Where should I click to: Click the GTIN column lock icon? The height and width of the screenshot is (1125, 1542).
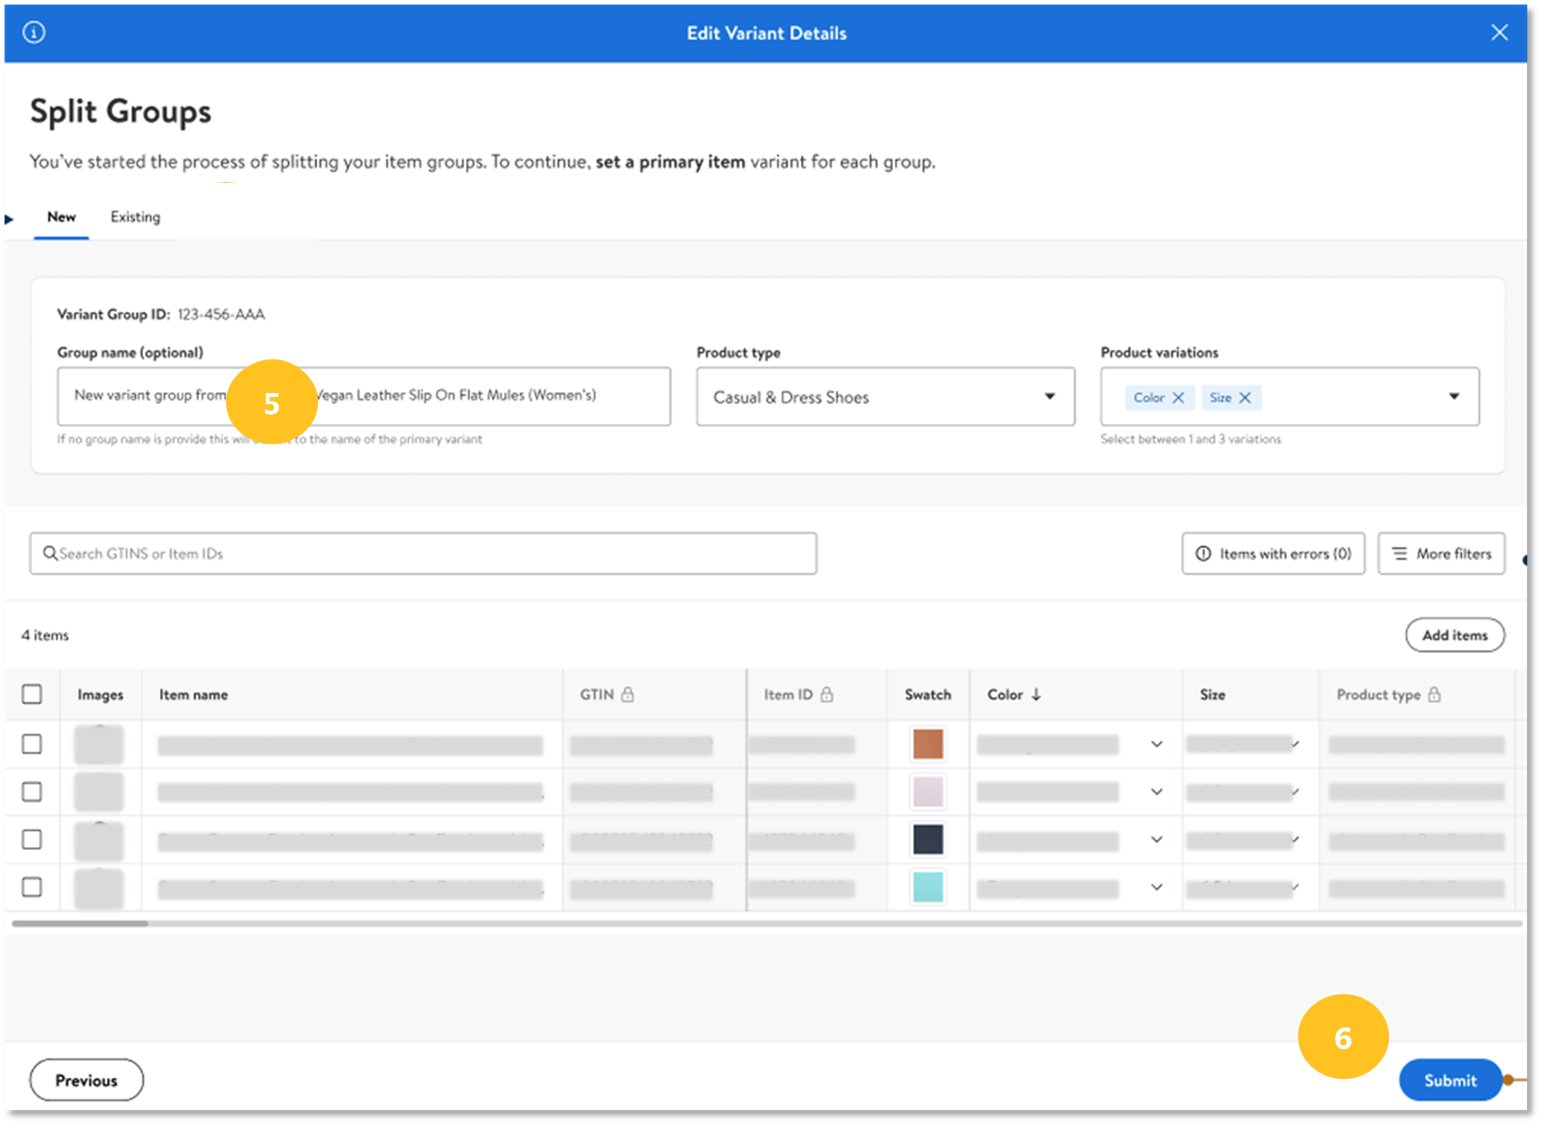pos(627,694)
